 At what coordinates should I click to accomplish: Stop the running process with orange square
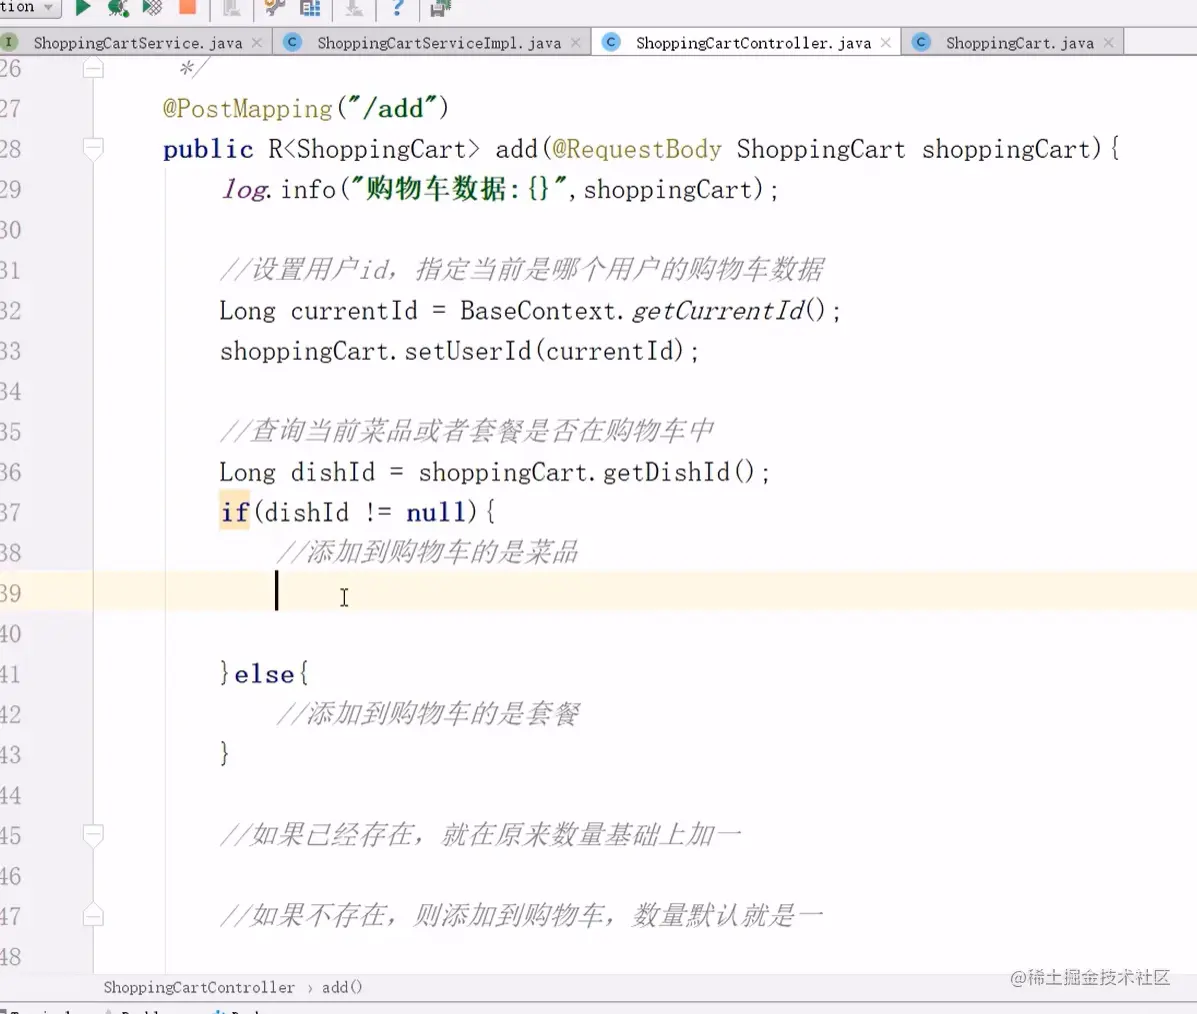point(187,8)
